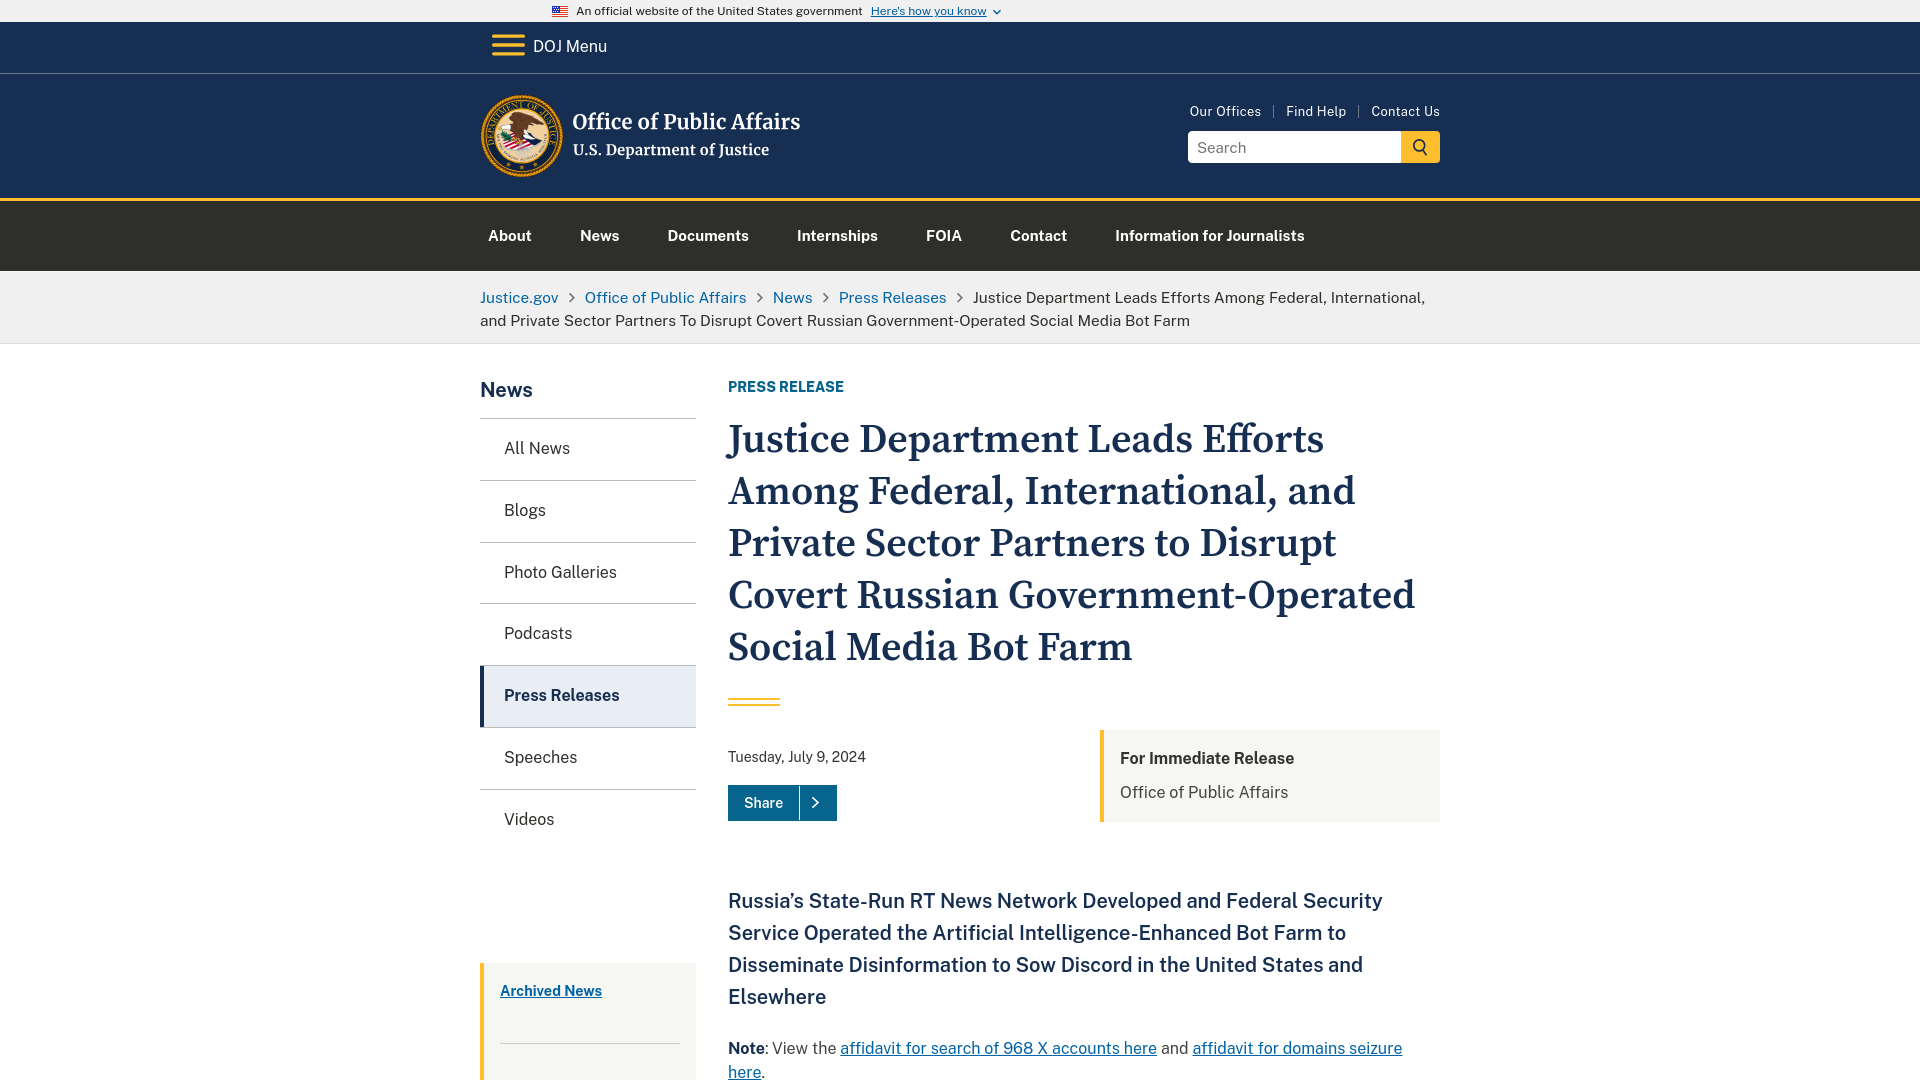Click the FOIA navigation menu item

[943, 236]
